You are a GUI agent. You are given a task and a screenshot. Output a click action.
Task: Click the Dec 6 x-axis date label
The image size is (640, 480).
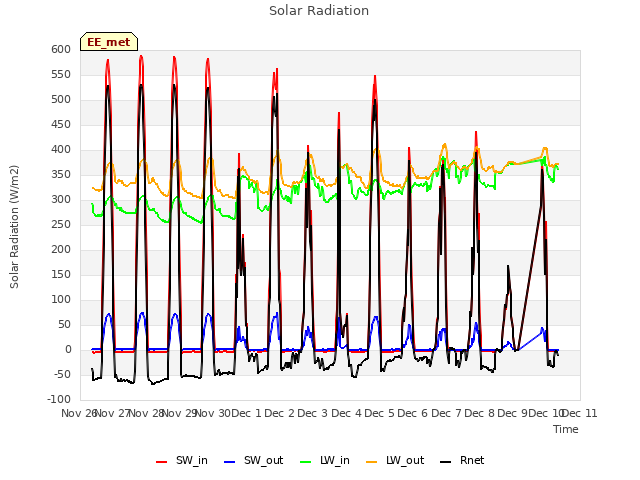pyautogui.click(x=413, y=413)
